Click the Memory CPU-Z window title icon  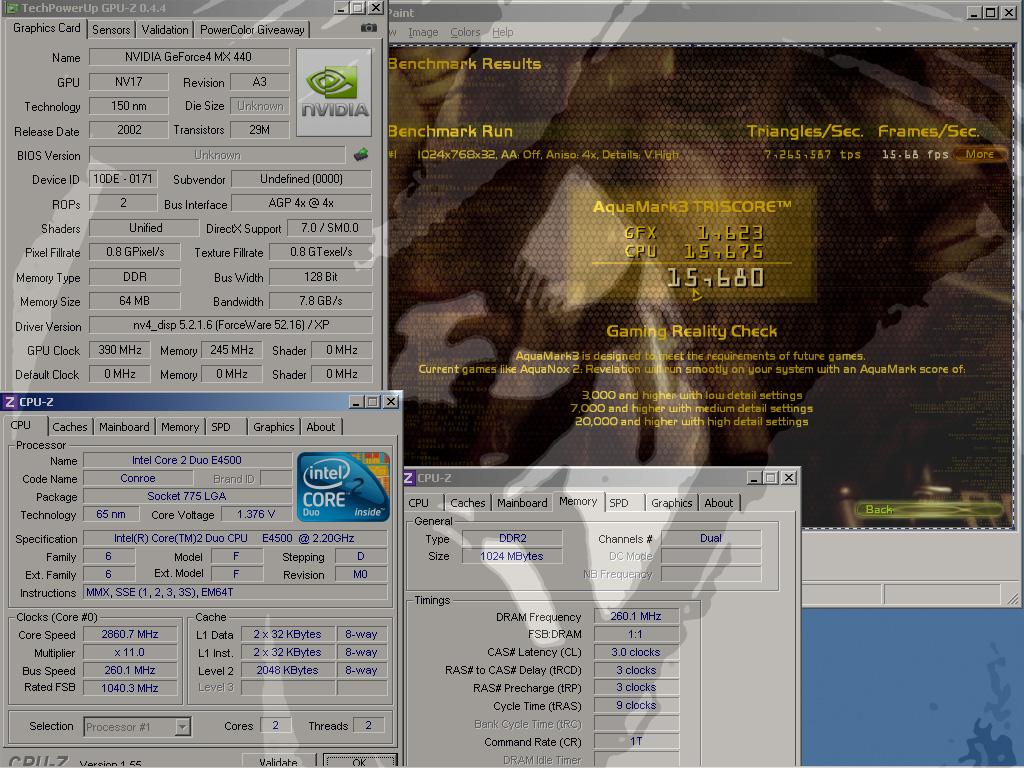tap(409, 478)
